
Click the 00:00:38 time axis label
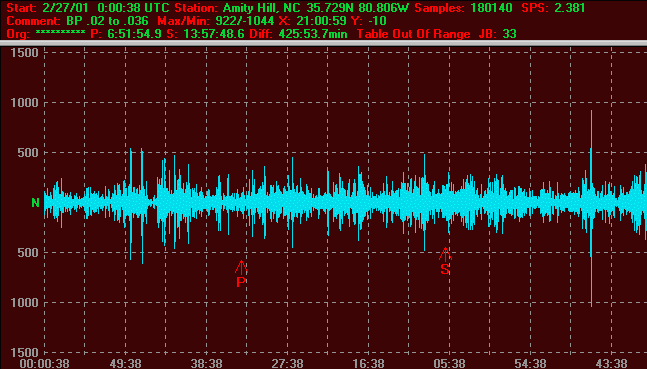tap(45, 364)
